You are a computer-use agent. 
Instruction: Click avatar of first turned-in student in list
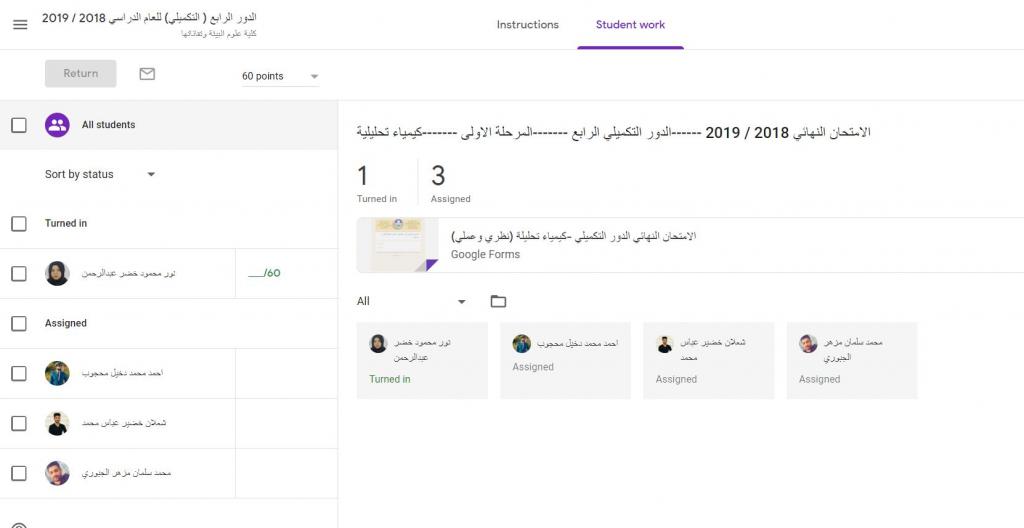pyautogui.click(x=57, y=273)
